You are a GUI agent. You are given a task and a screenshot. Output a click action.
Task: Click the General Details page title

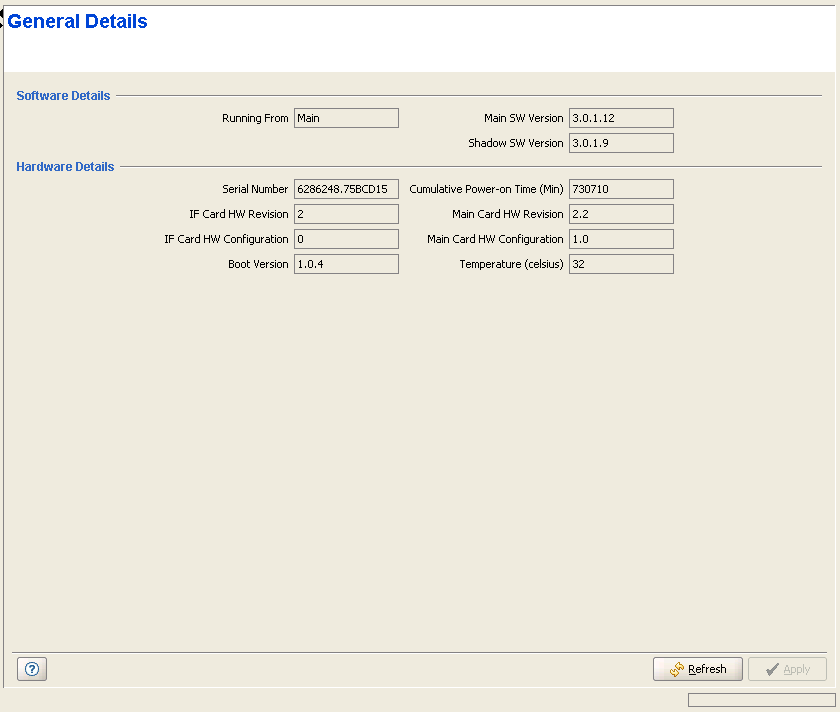coord(78,22)
